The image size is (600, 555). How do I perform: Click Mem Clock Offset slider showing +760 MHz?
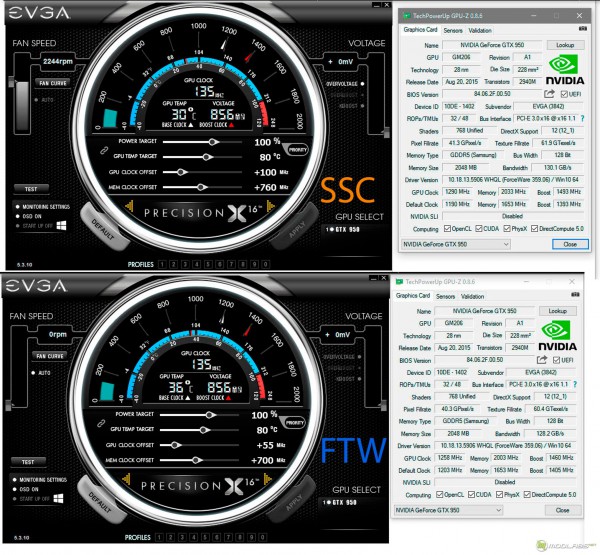tap(202, 187)
